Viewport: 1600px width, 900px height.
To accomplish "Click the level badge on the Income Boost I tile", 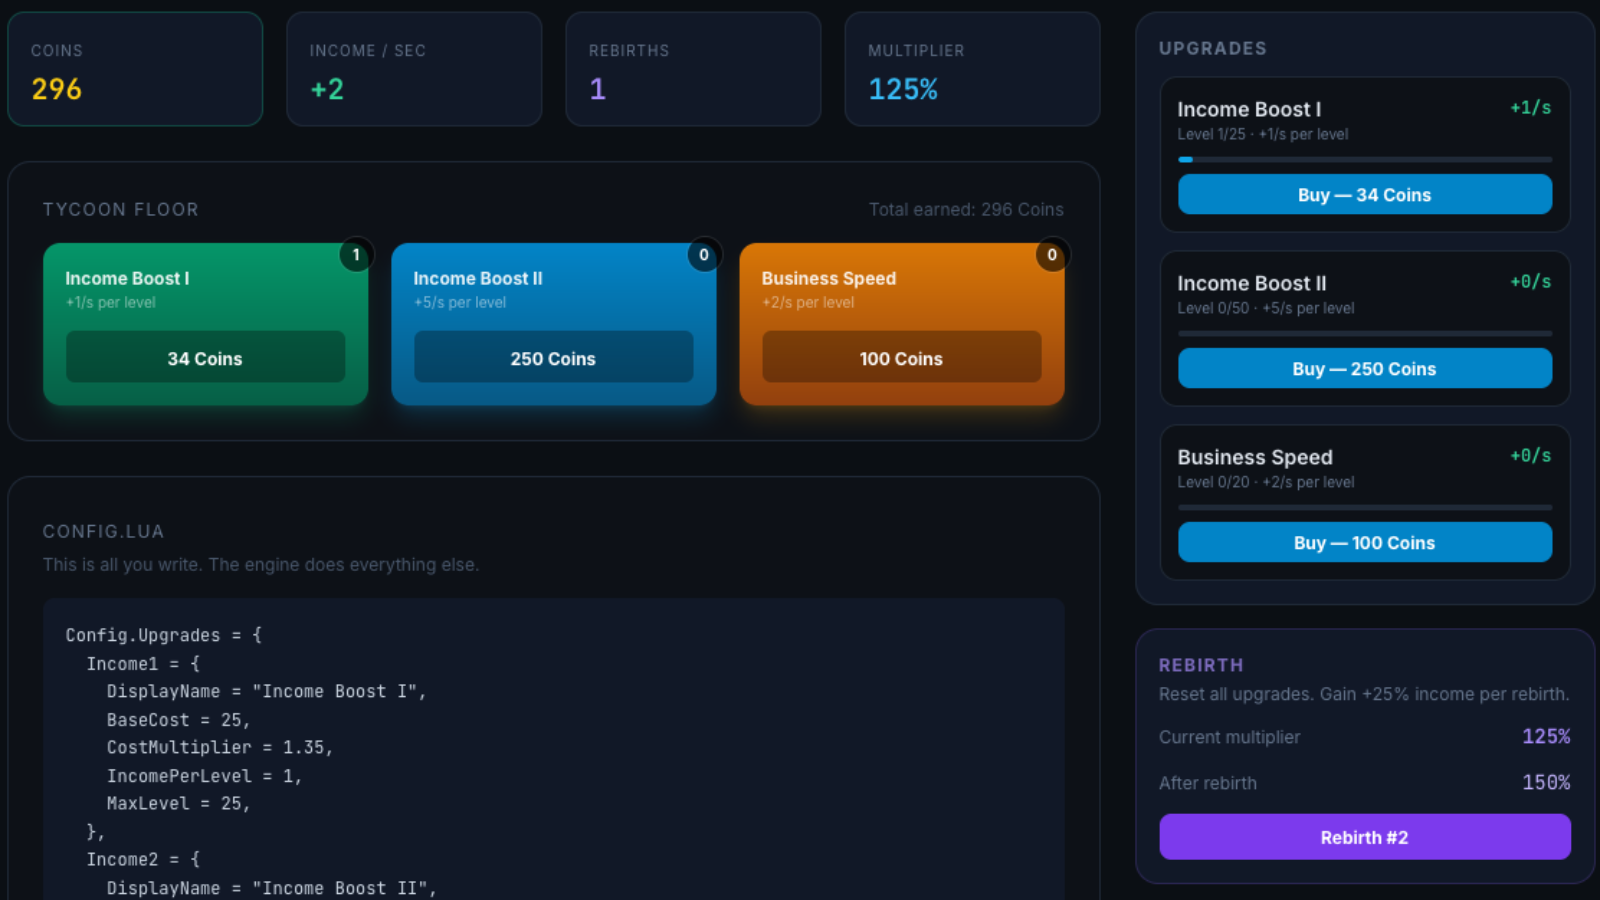I will [x=356, y=255].
